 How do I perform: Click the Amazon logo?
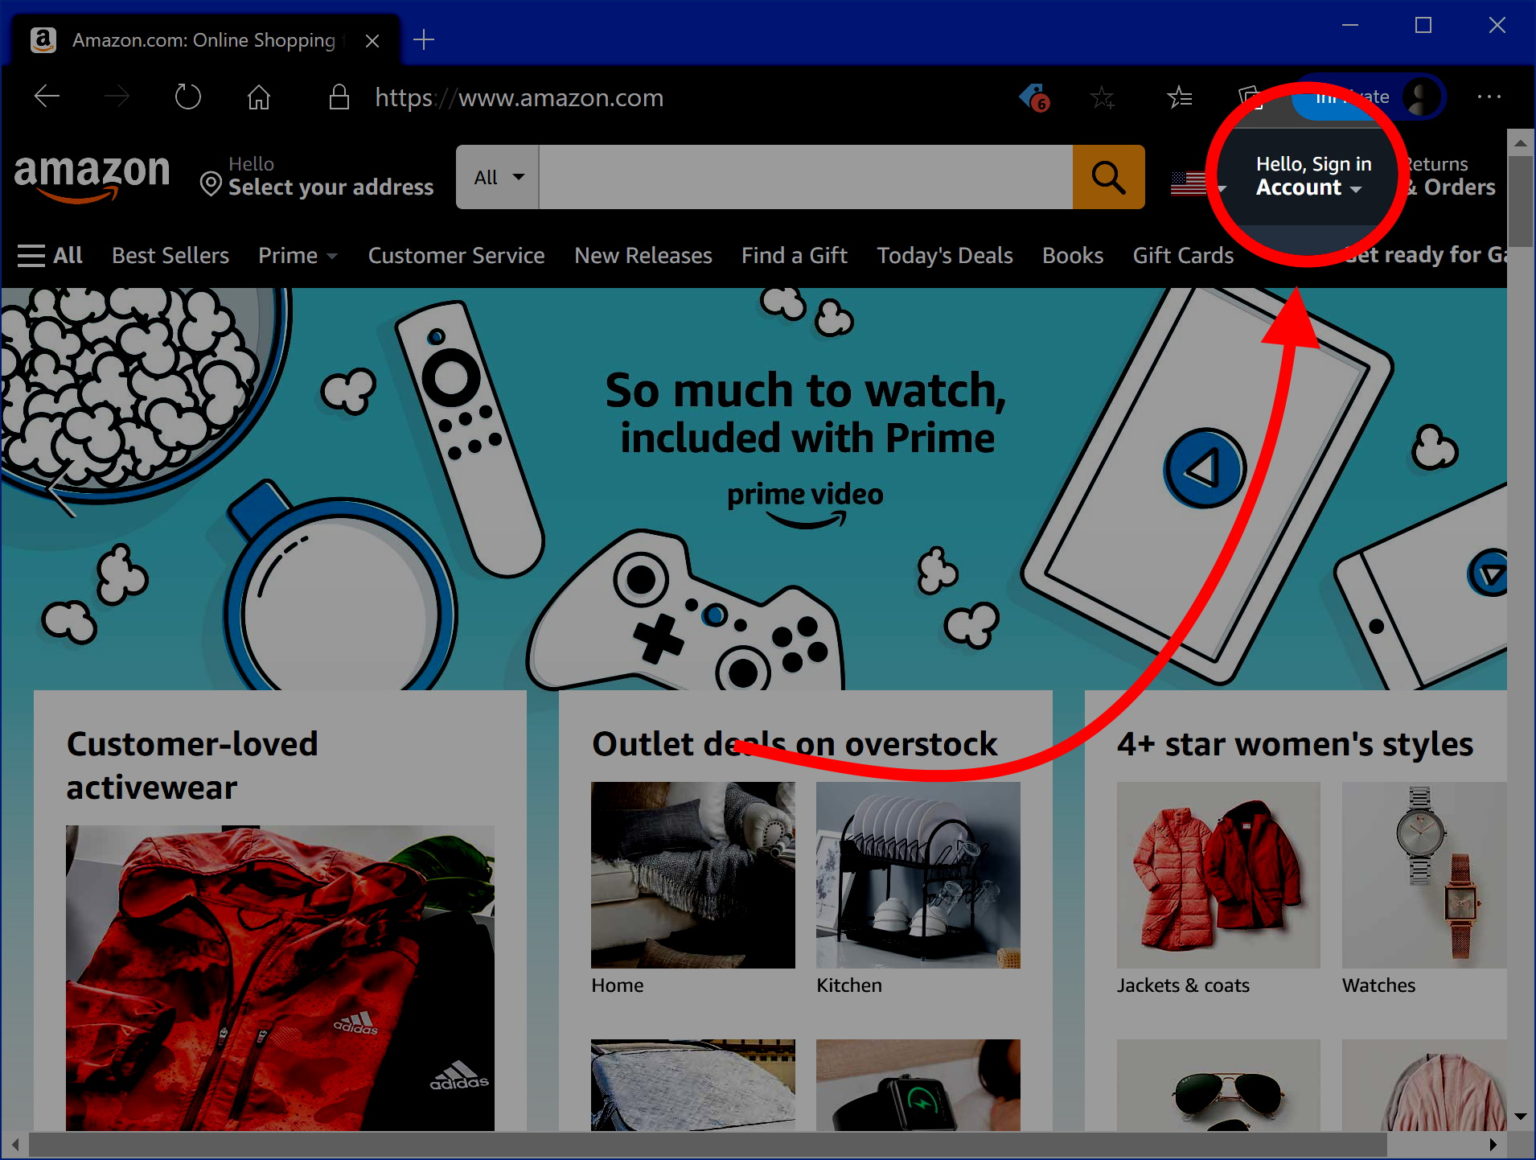pos(92,176)
